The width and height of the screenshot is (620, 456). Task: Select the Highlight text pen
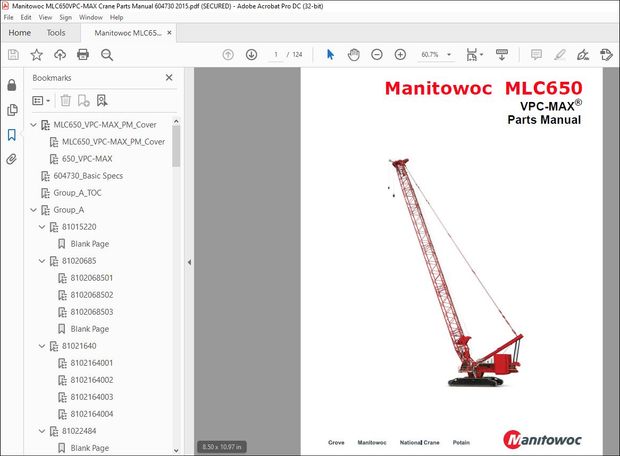tap(560, 55)
